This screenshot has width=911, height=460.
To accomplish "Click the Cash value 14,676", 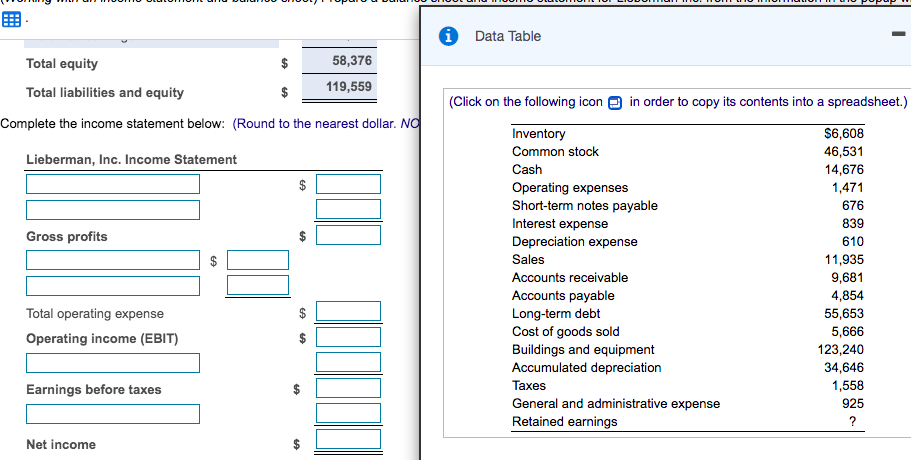I will click(844, 170).
